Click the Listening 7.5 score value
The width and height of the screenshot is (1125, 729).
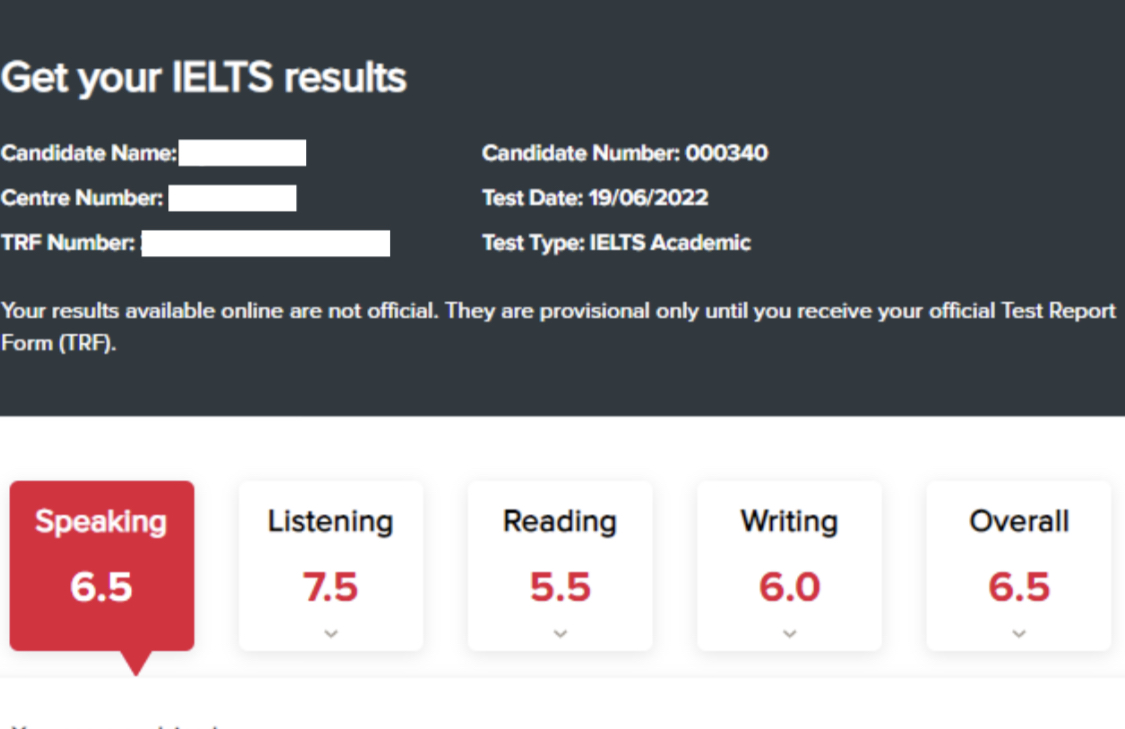click(330, 587)
